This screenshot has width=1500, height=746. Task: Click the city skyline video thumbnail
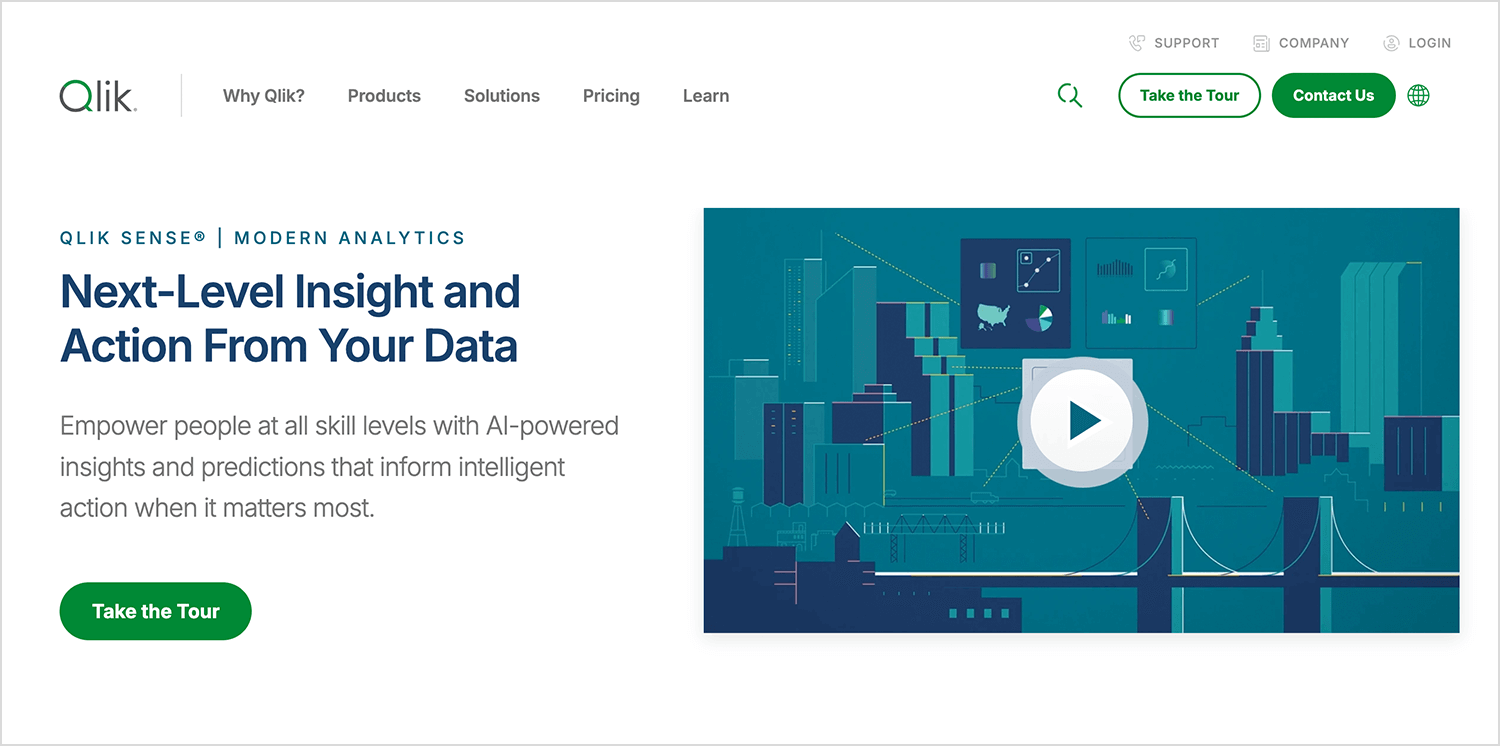[1081, 420]
